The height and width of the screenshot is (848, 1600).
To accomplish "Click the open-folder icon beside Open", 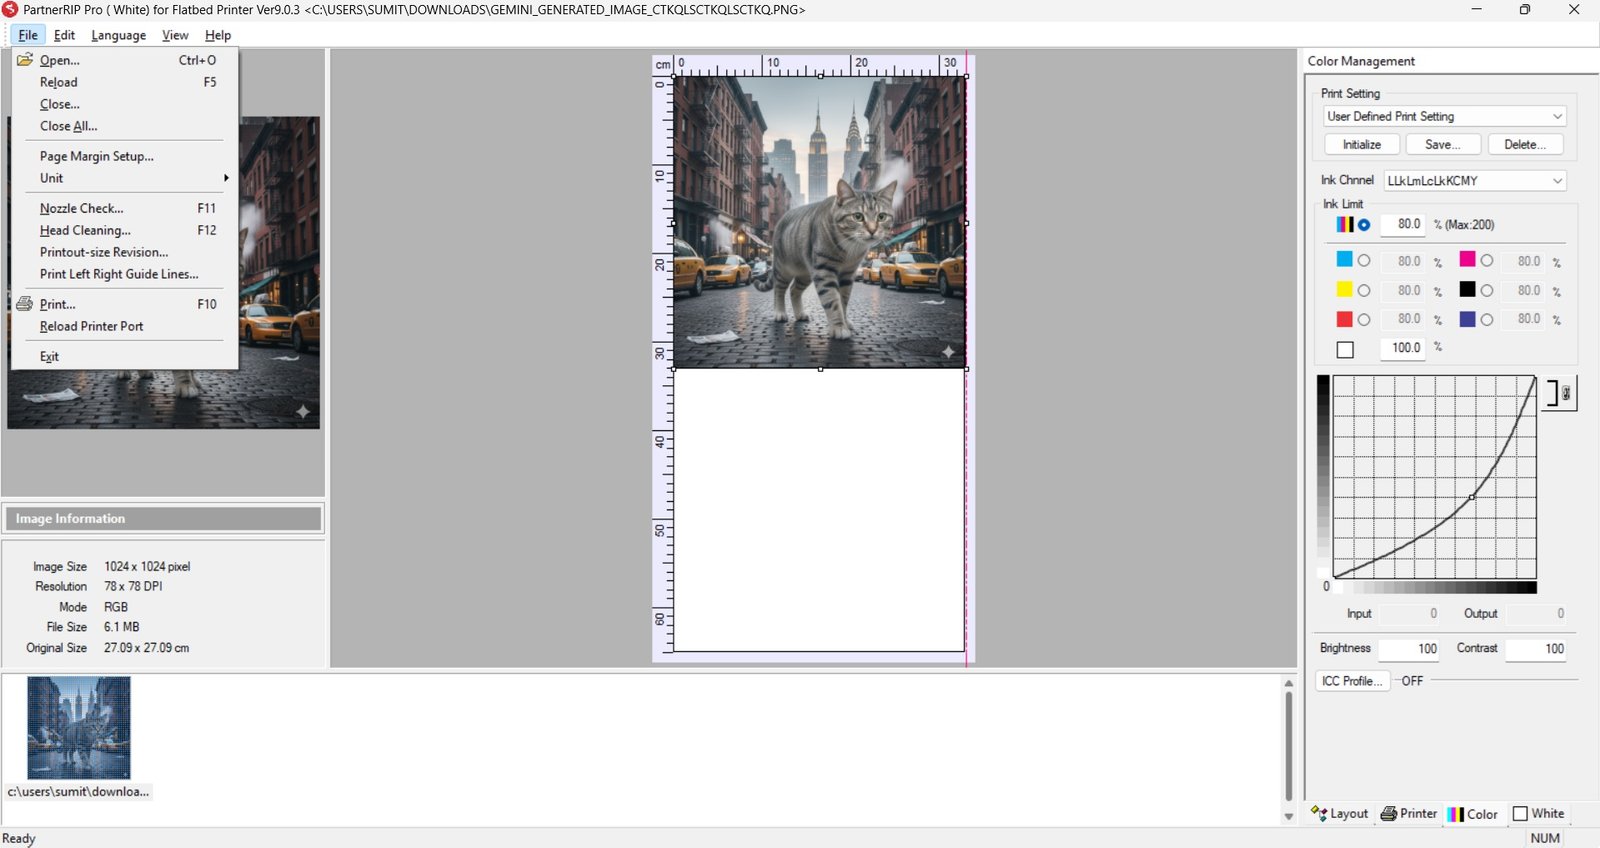I will [x=25, y=60].
